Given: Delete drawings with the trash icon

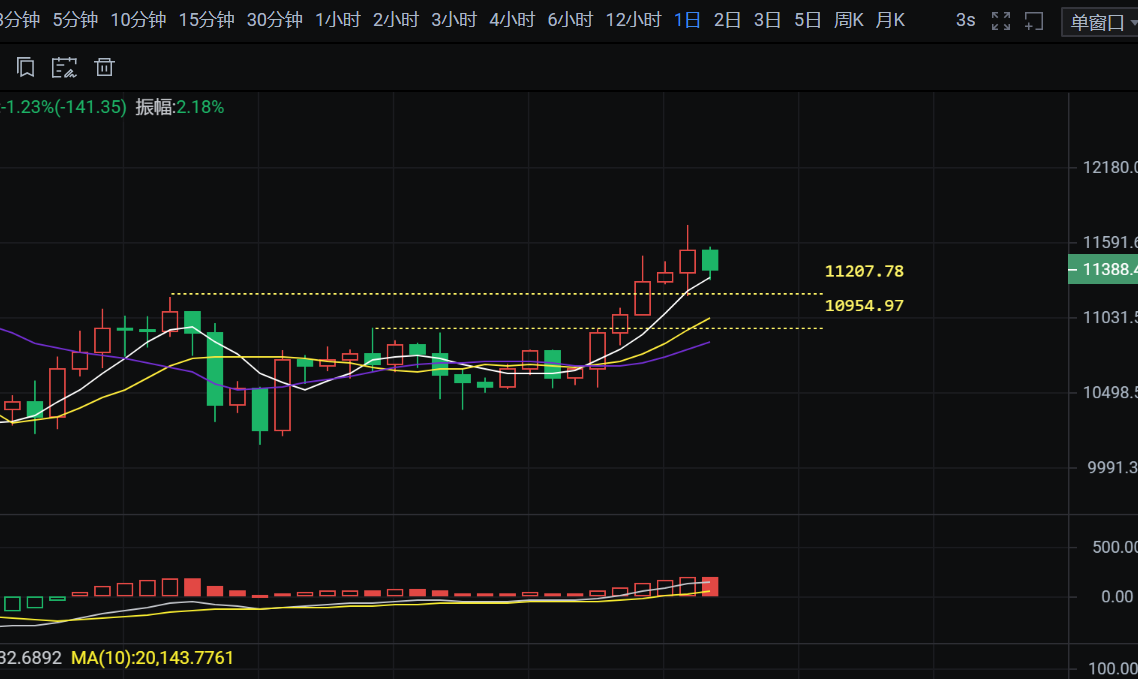Looking at the screenshot, I should 105,67.
